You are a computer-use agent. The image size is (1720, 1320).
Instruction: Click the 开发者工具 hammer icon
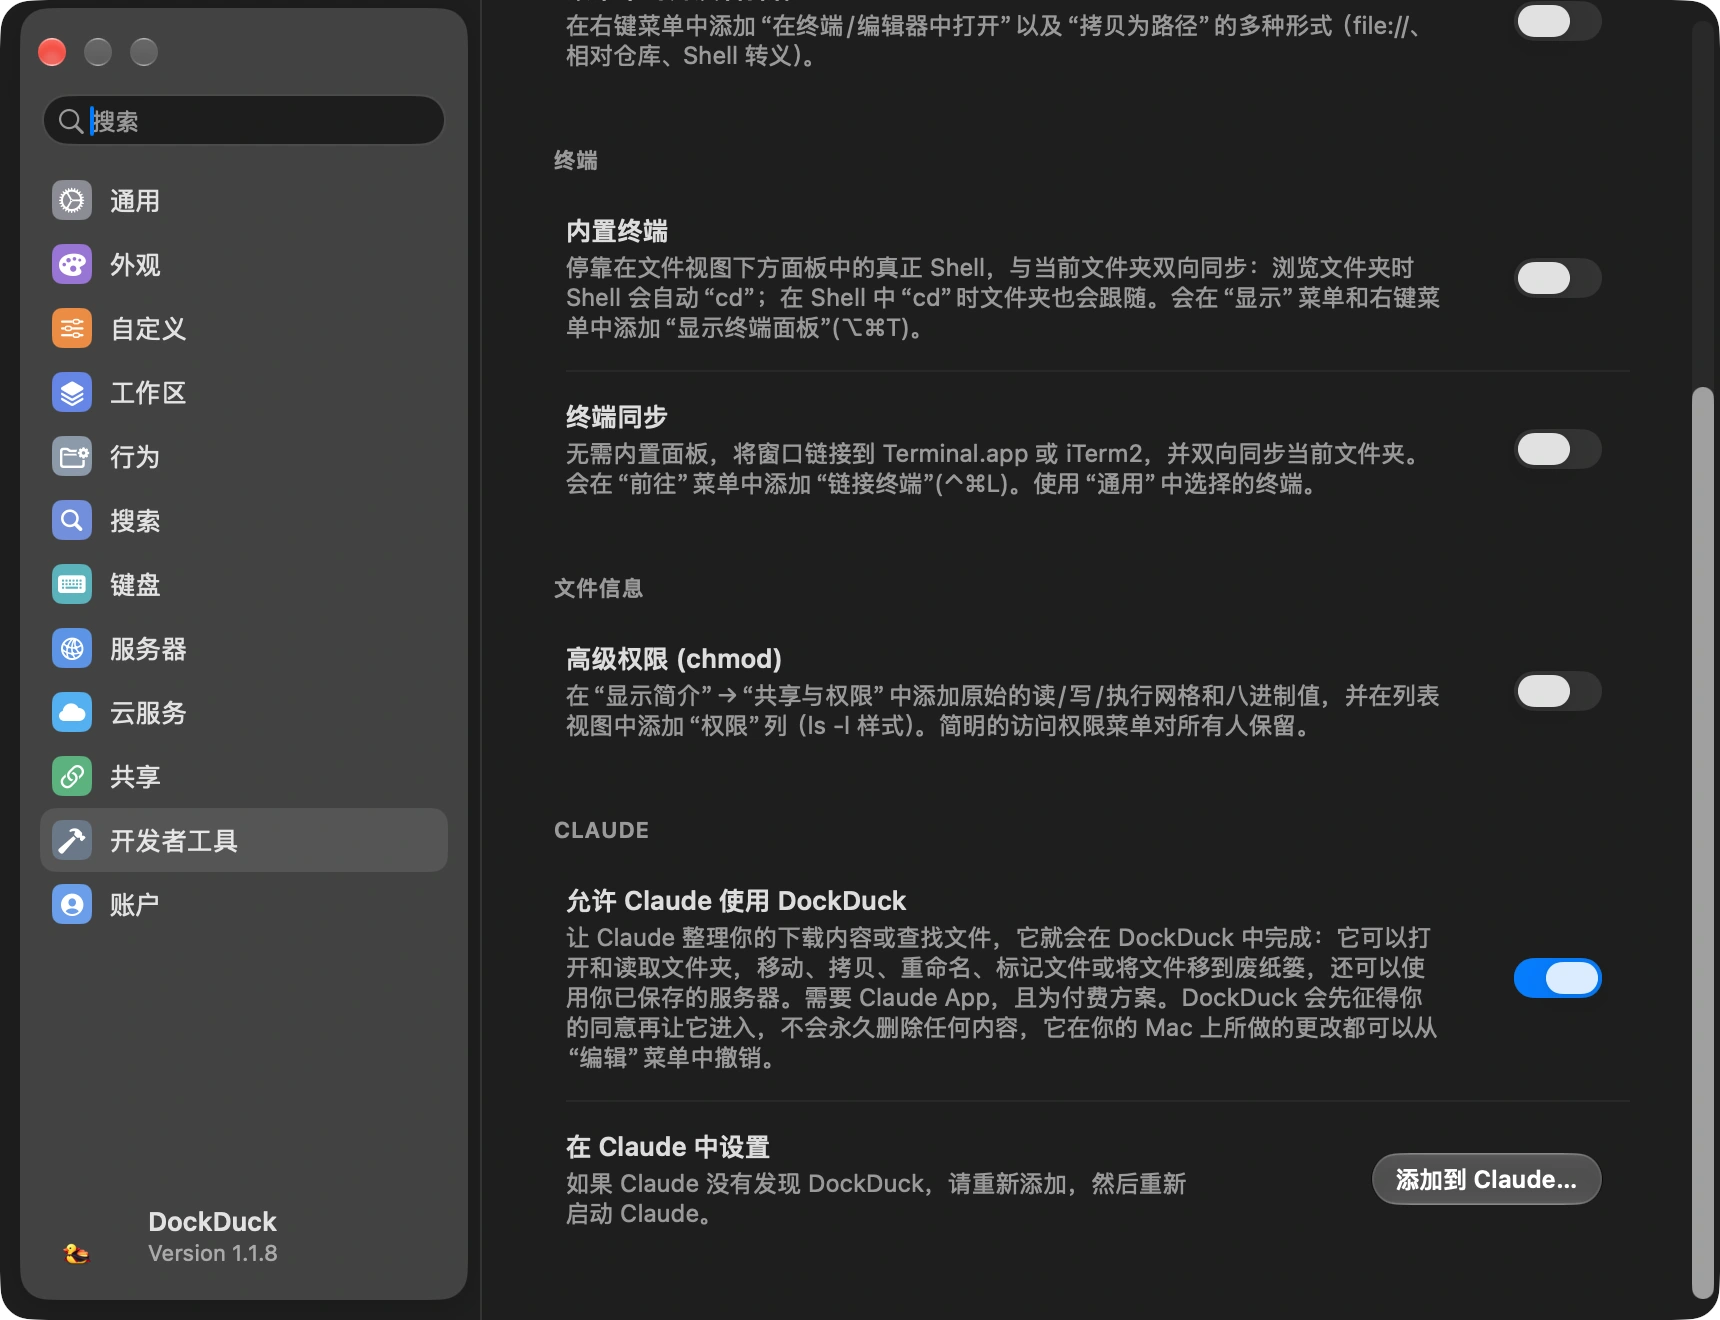click(72, 841)
